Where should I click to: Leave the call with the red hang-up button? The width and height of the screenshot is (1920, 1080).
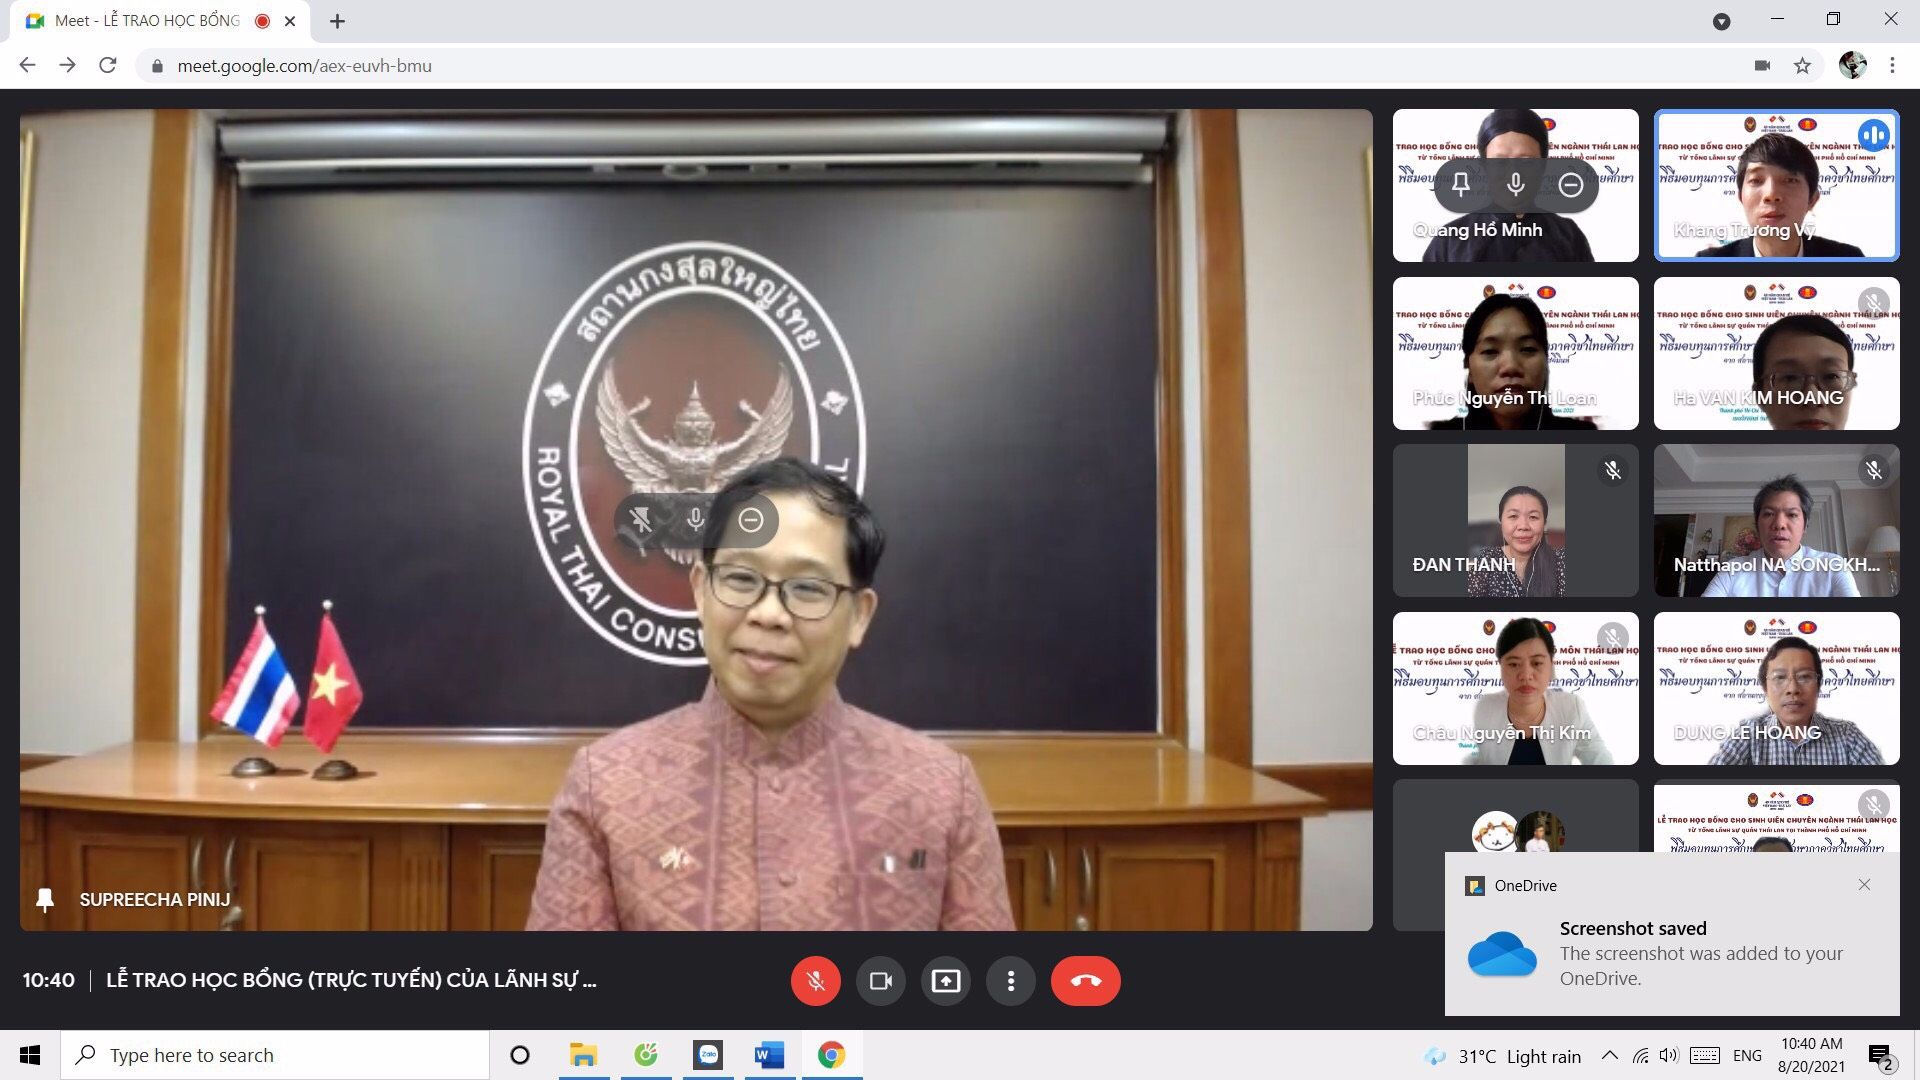pyautogui.click(x=1086, y=981)
